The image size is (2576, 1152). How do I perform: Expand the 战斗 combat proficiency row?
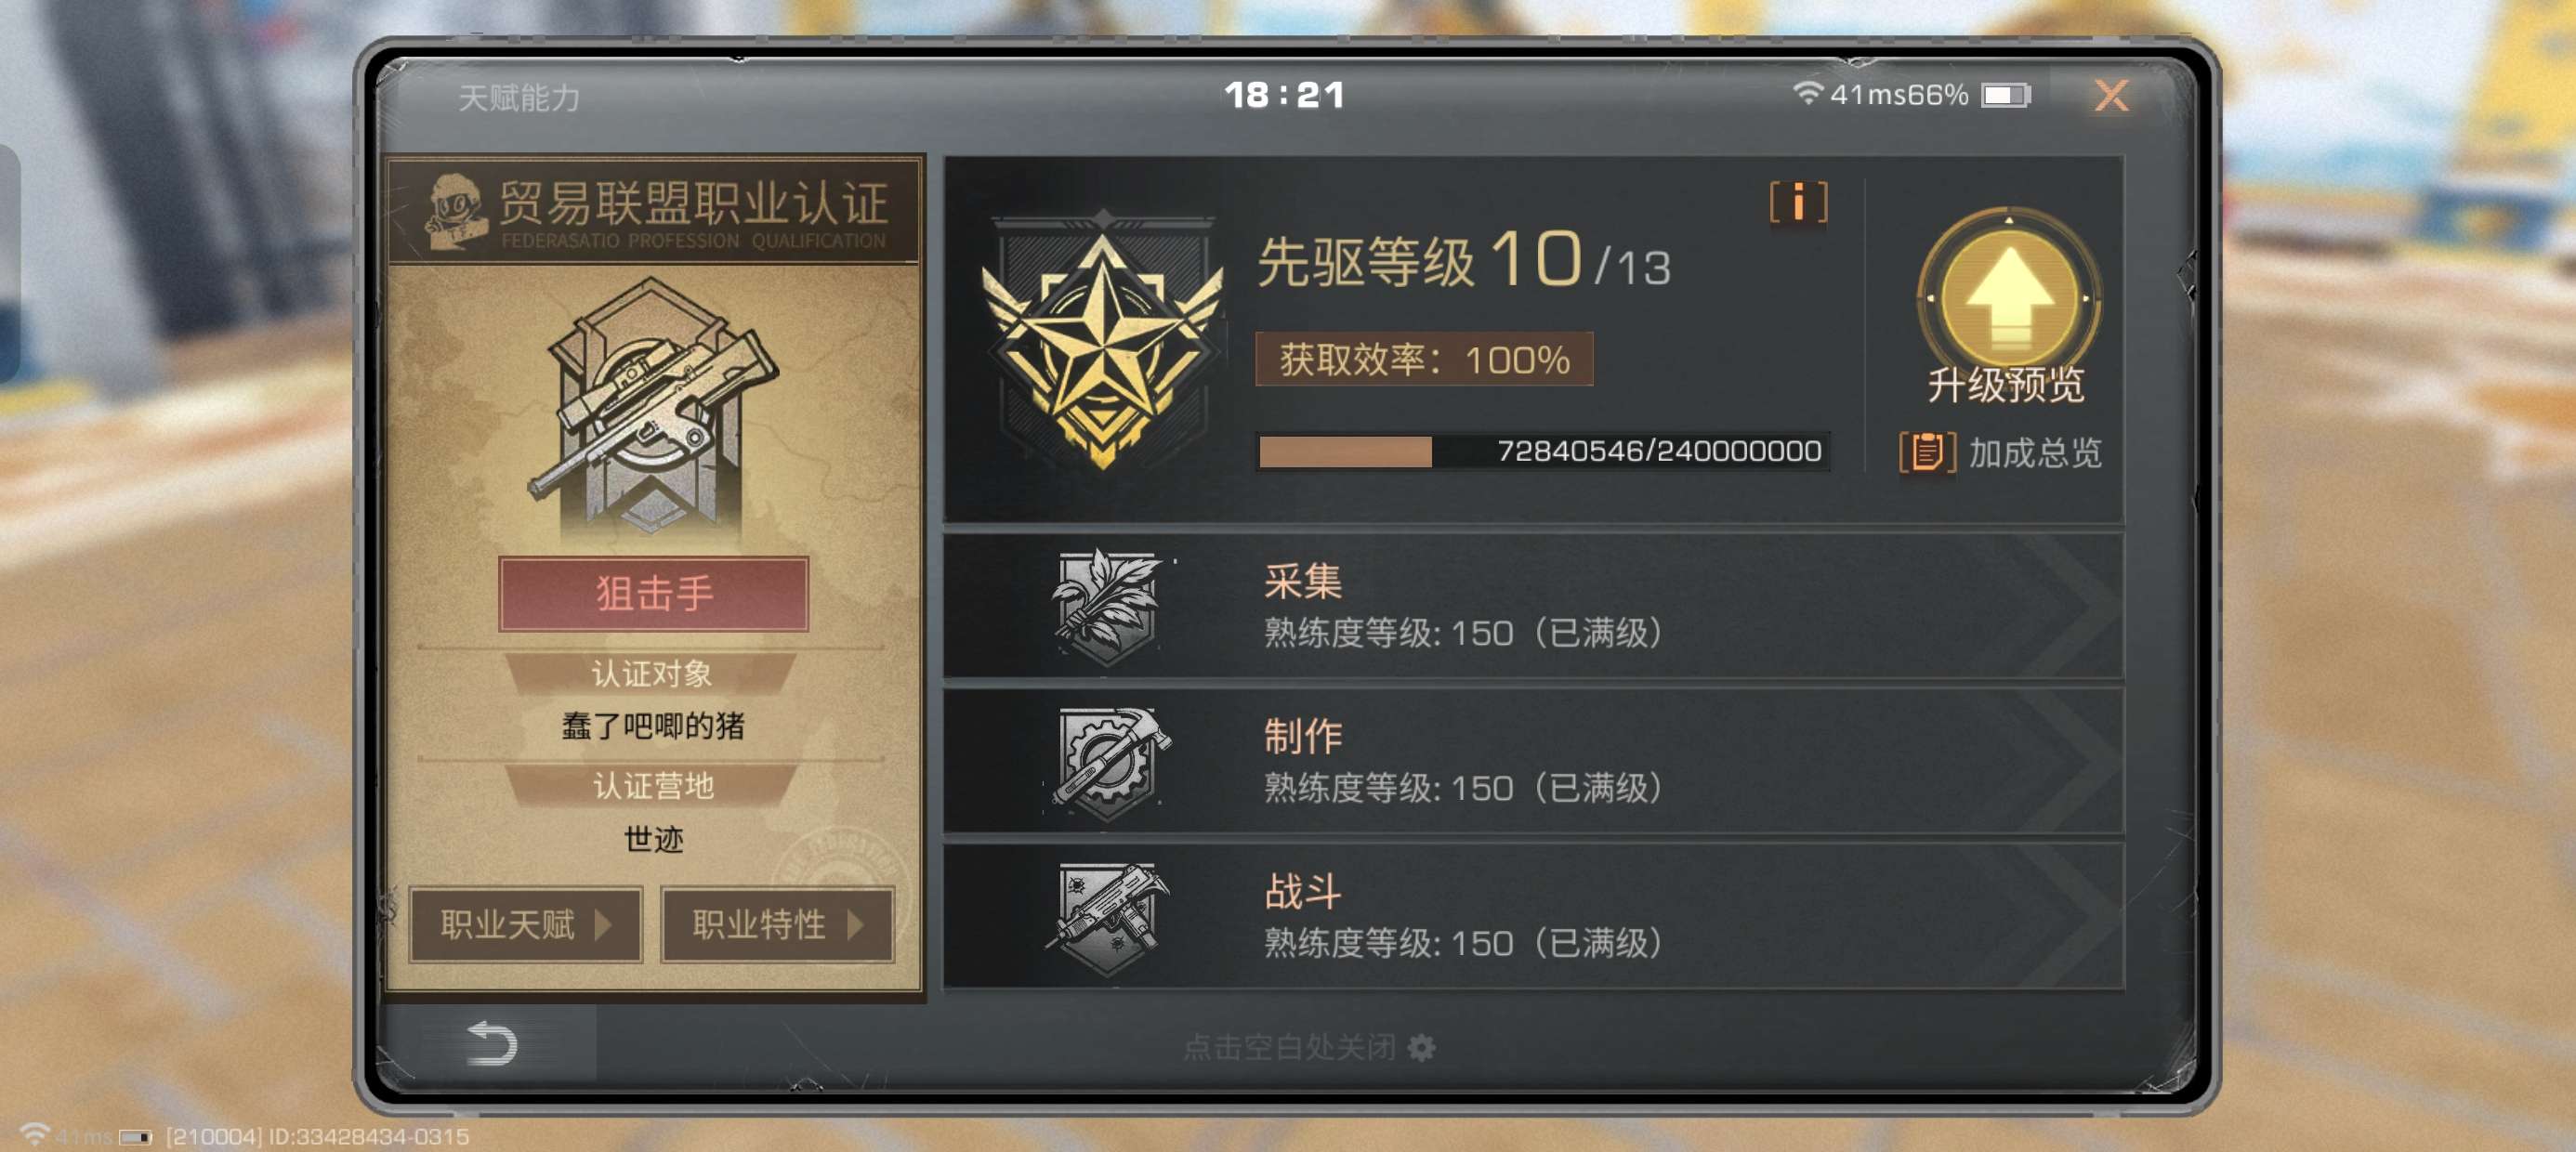click(x=1533, y=916)
